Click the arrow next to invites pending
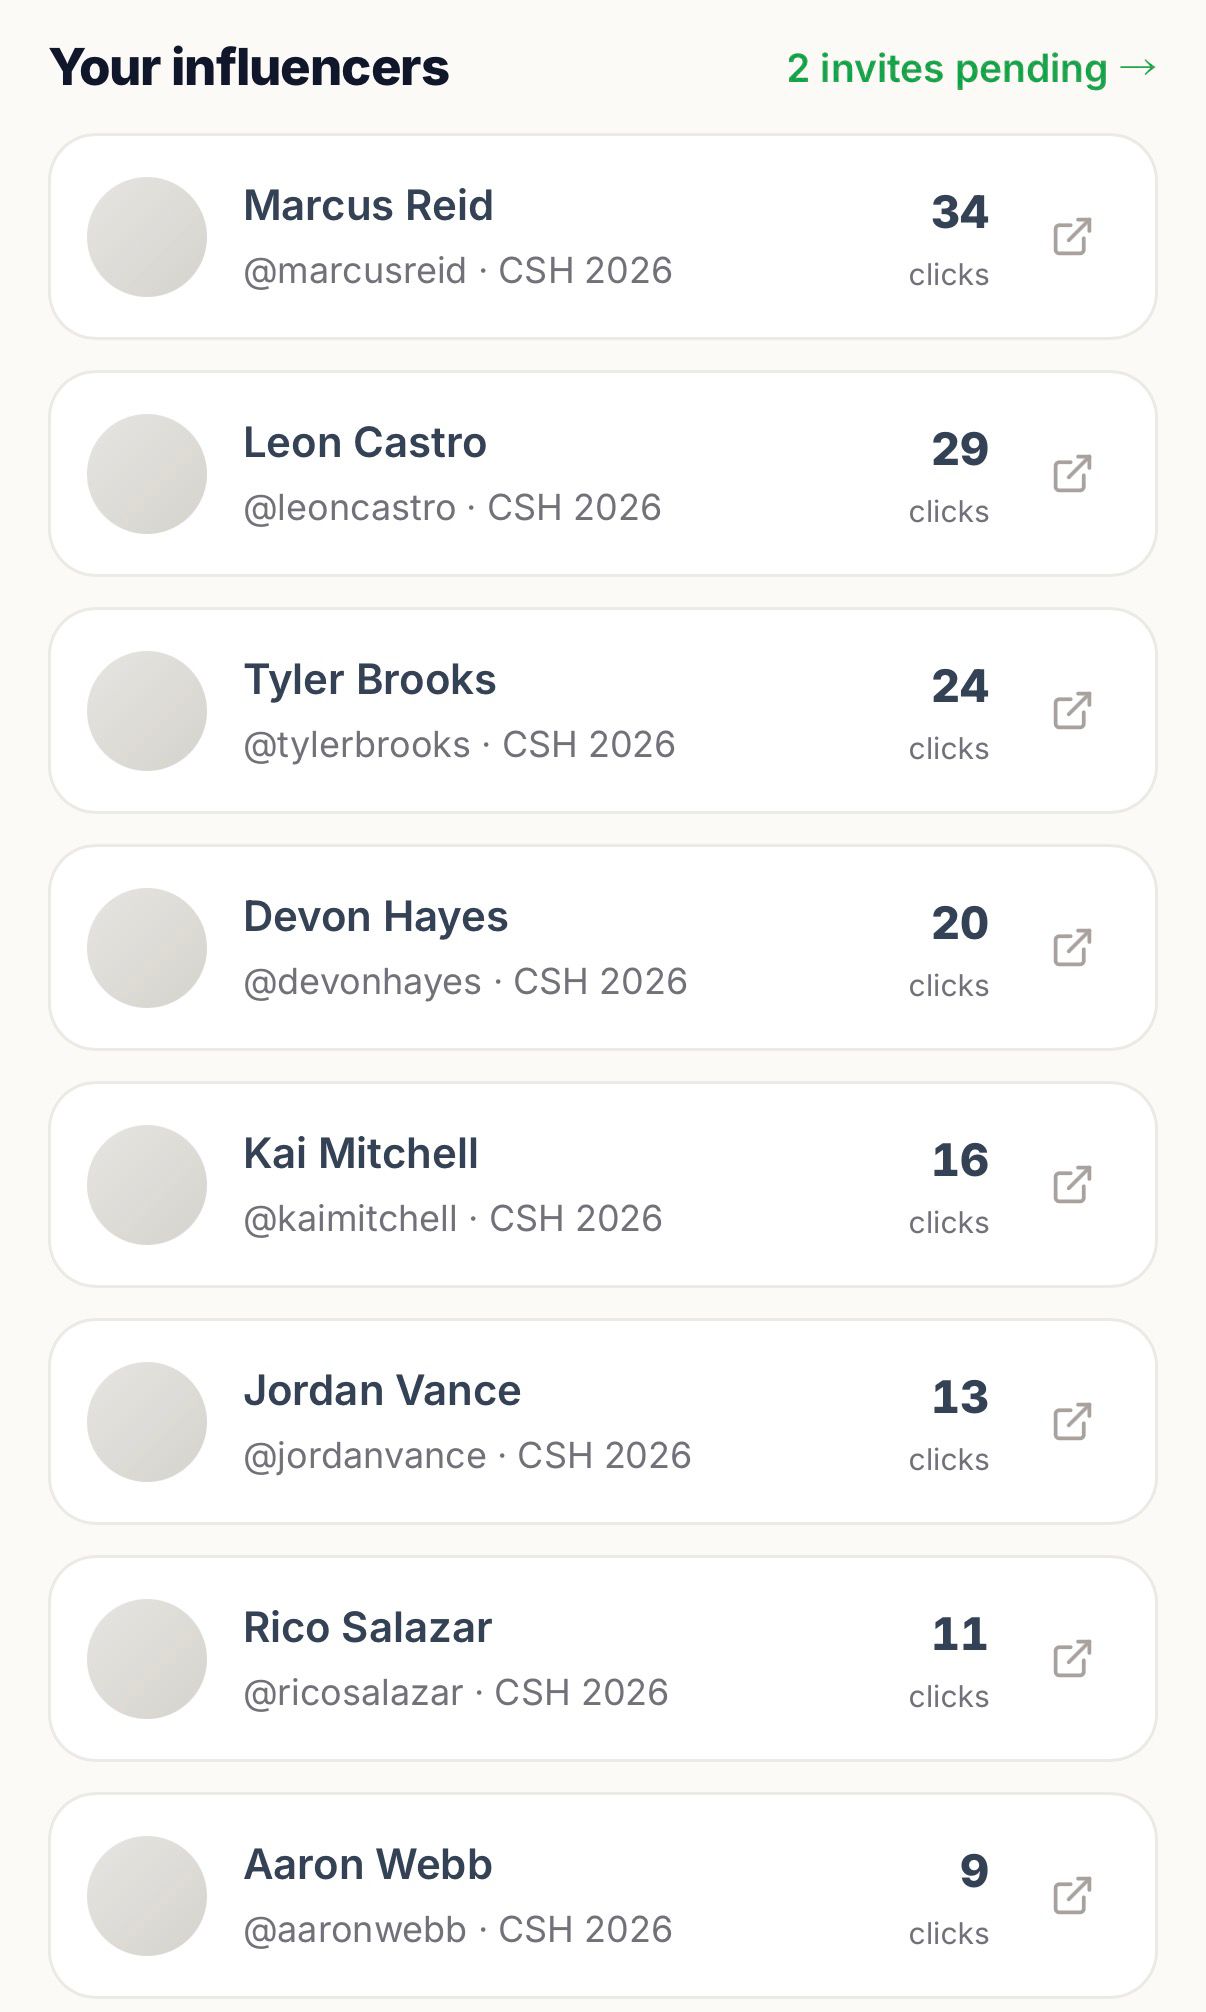The height and width of the screenshot is (2012, 1206). click(1138, 68)
